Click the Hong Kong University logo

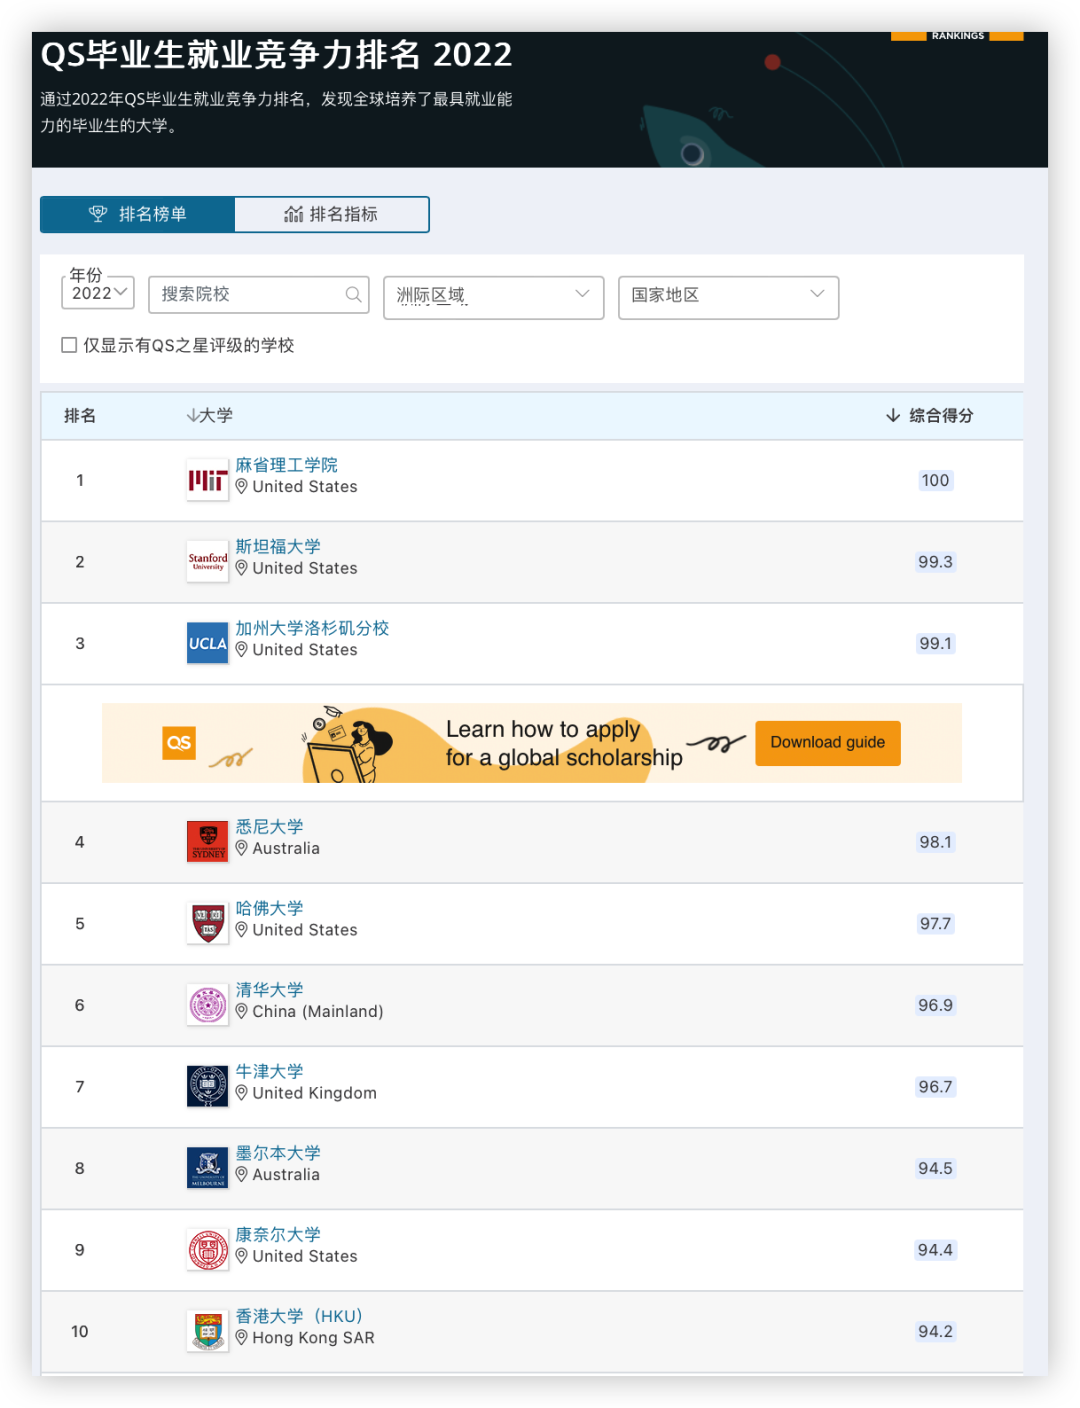(x=207, y=1331)
